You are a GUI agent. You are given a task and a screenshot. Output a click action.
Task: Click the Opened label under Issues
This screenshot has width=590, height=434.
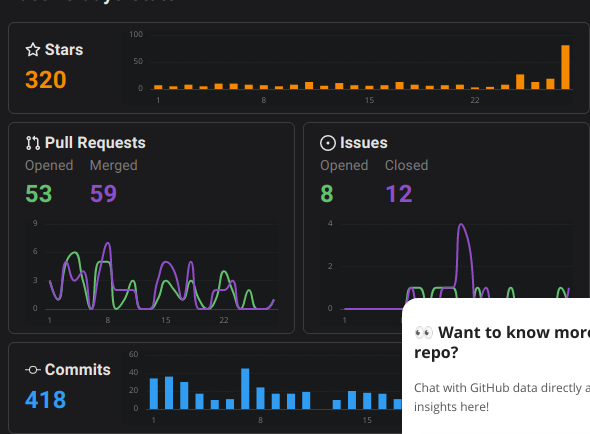pos(344,166)
